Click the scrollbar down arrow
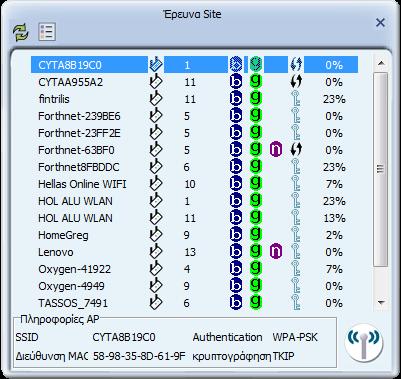This screenshot has width=401, height=379. tap(381, 302)
